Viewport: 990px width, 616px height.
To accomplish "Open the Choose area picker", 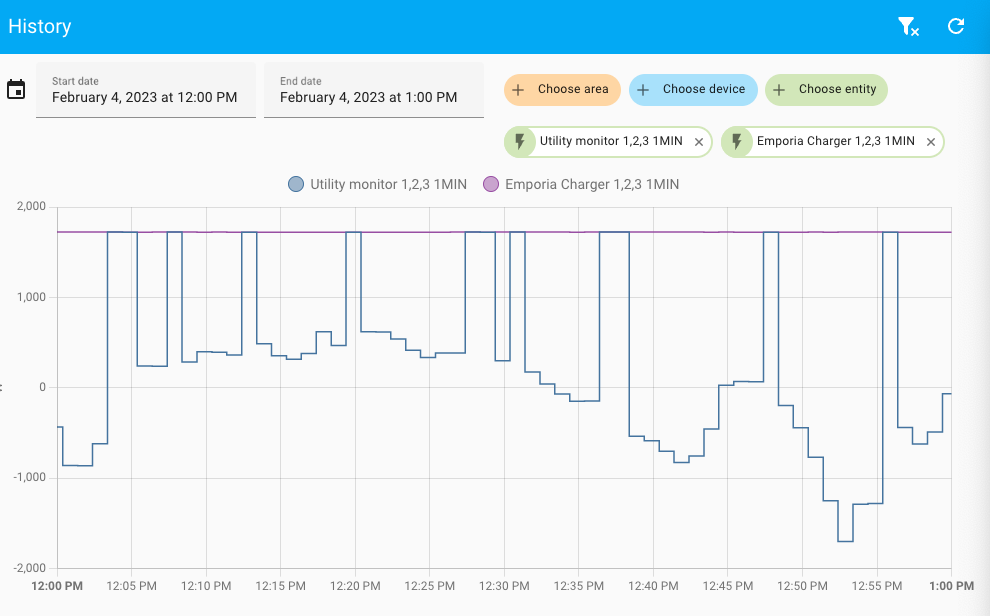I will click(562, 89).
